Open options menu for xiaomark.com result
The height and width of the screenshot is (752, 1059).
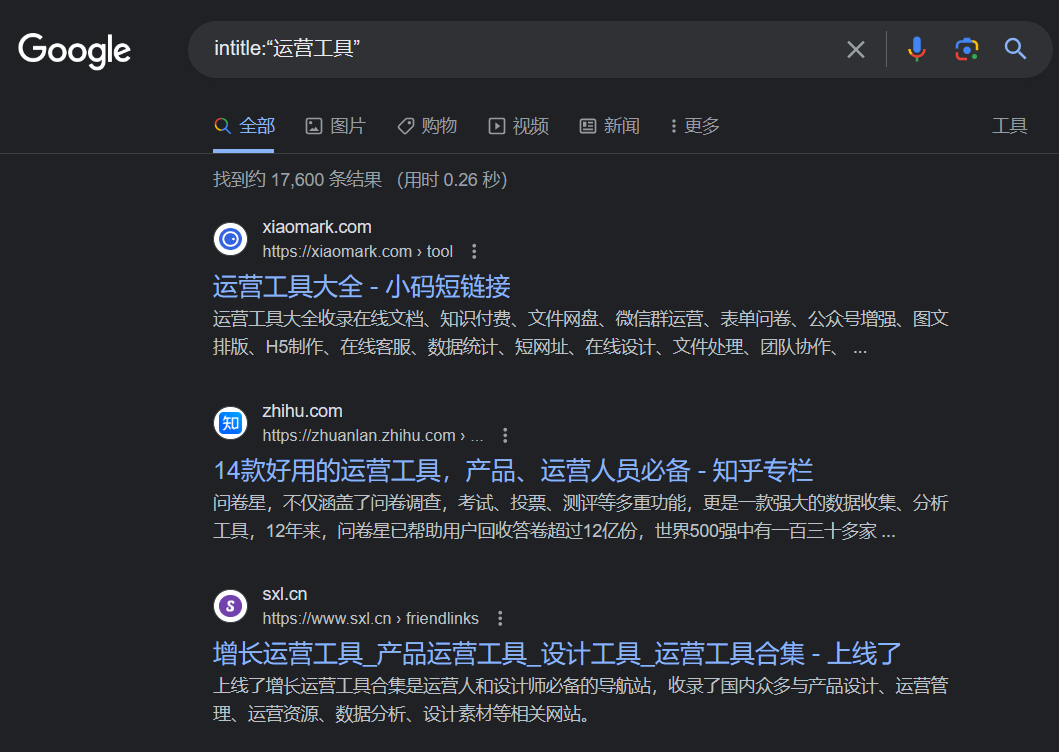(474, 251)
